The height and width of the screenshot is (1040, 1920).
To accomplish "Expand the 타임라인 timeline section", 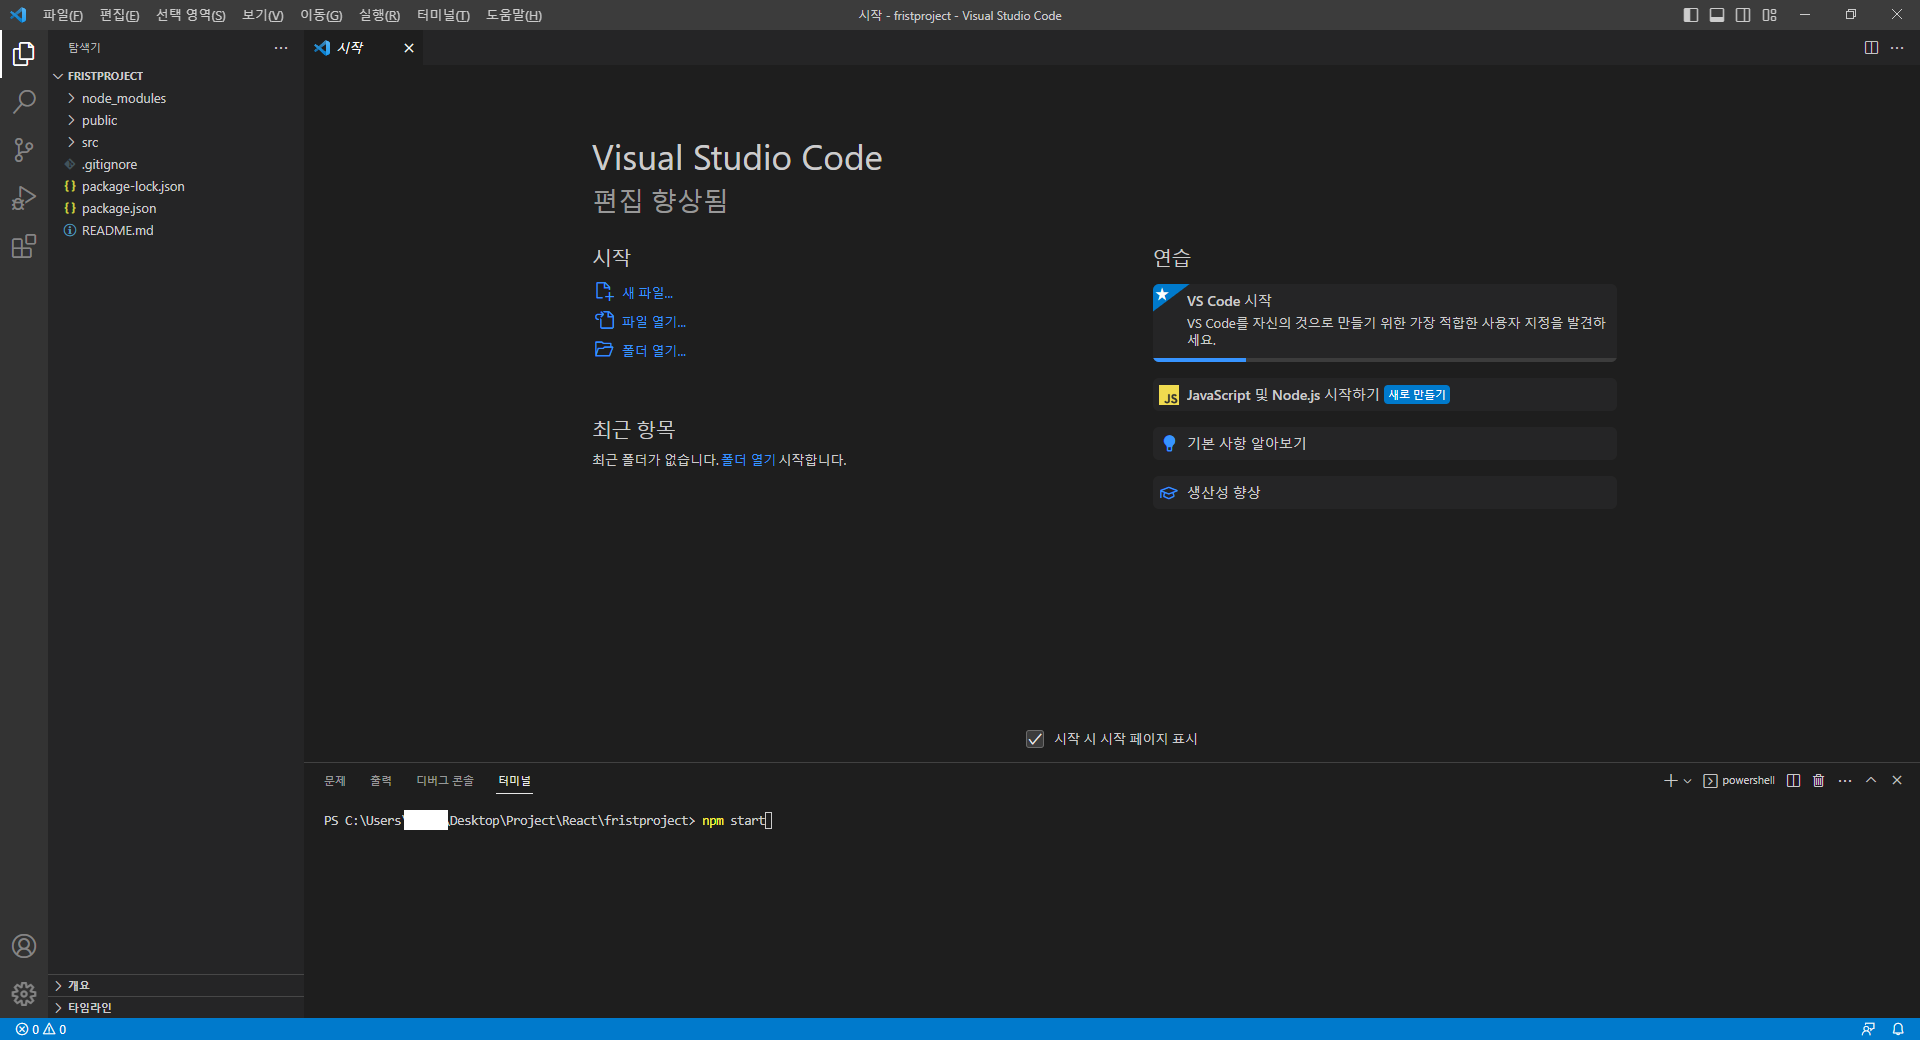I will (x=176, y=1007).
